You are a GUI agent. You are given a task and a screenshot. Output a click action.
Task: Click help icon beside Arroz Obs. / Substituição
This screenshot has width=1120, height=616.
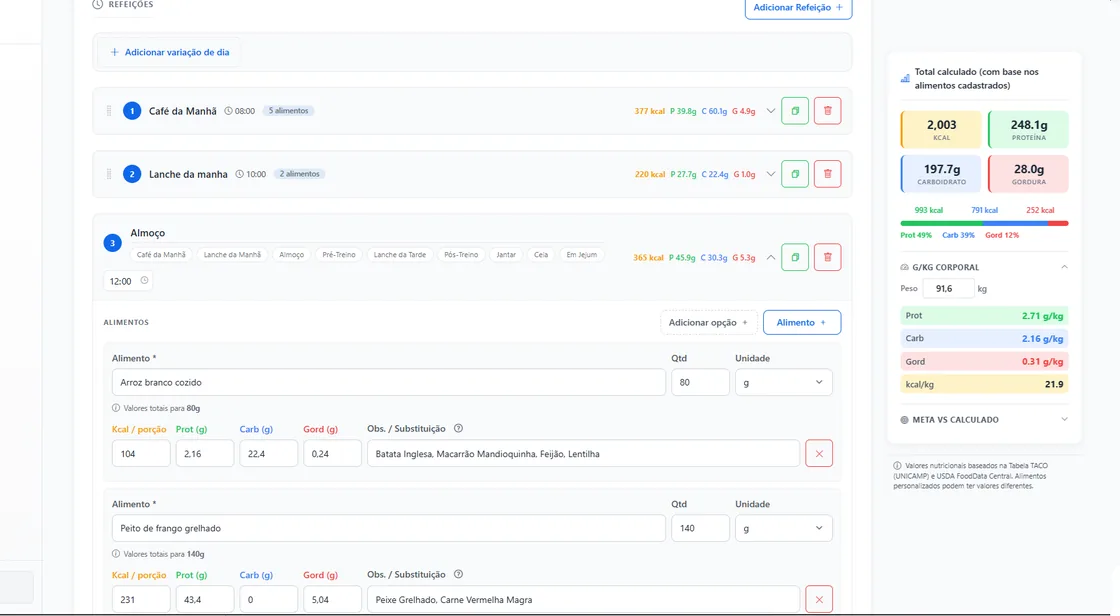[x=459, y=429]
